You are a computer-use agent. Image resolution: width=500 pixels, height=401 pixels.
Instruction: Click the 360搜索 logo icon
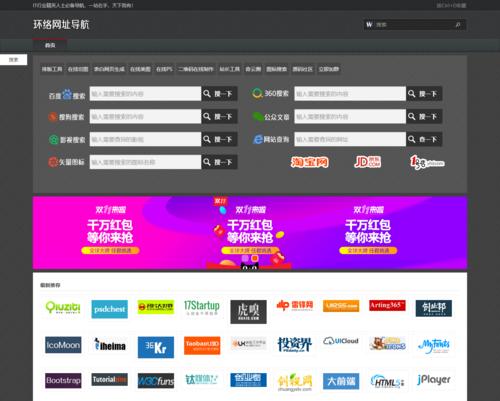(x=257, y=93)
